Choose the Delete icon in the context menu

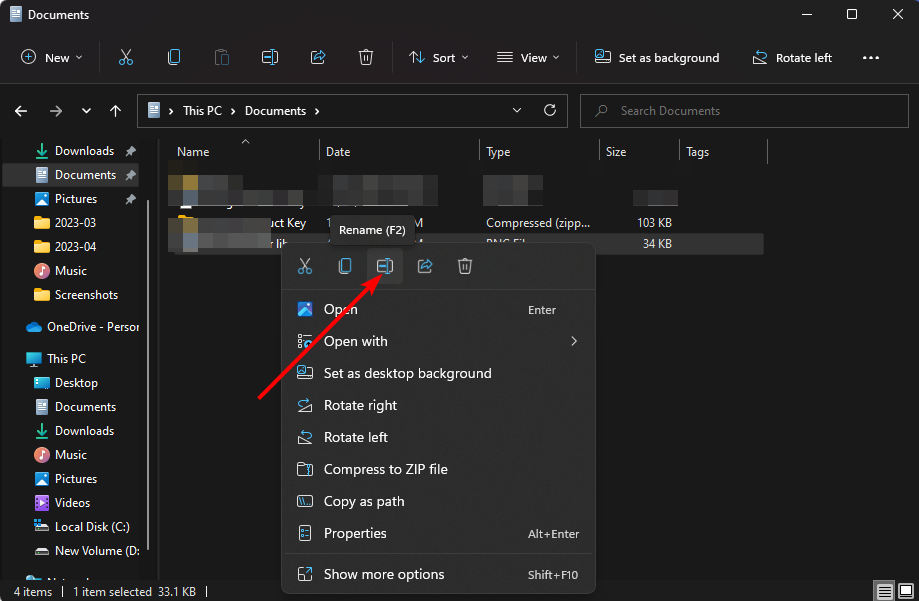pyautogui.click(x=465, y=266)
